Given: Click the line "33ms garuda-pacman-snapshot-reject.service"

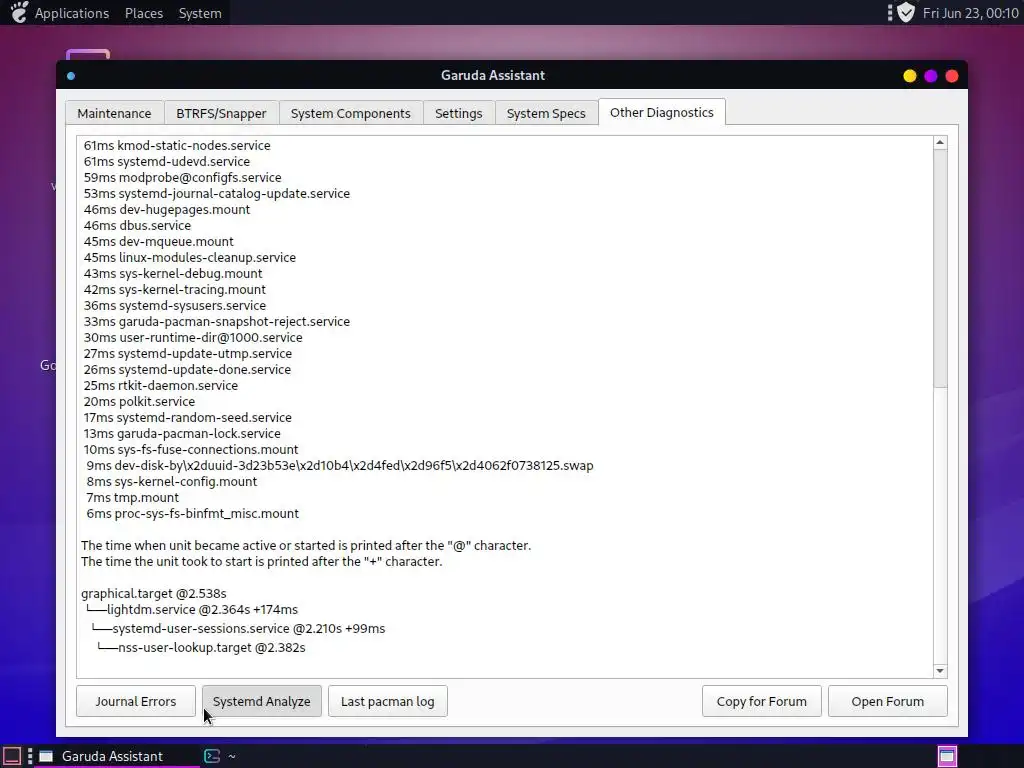Looking at the screenshot, I should click(x=217, y=321).
